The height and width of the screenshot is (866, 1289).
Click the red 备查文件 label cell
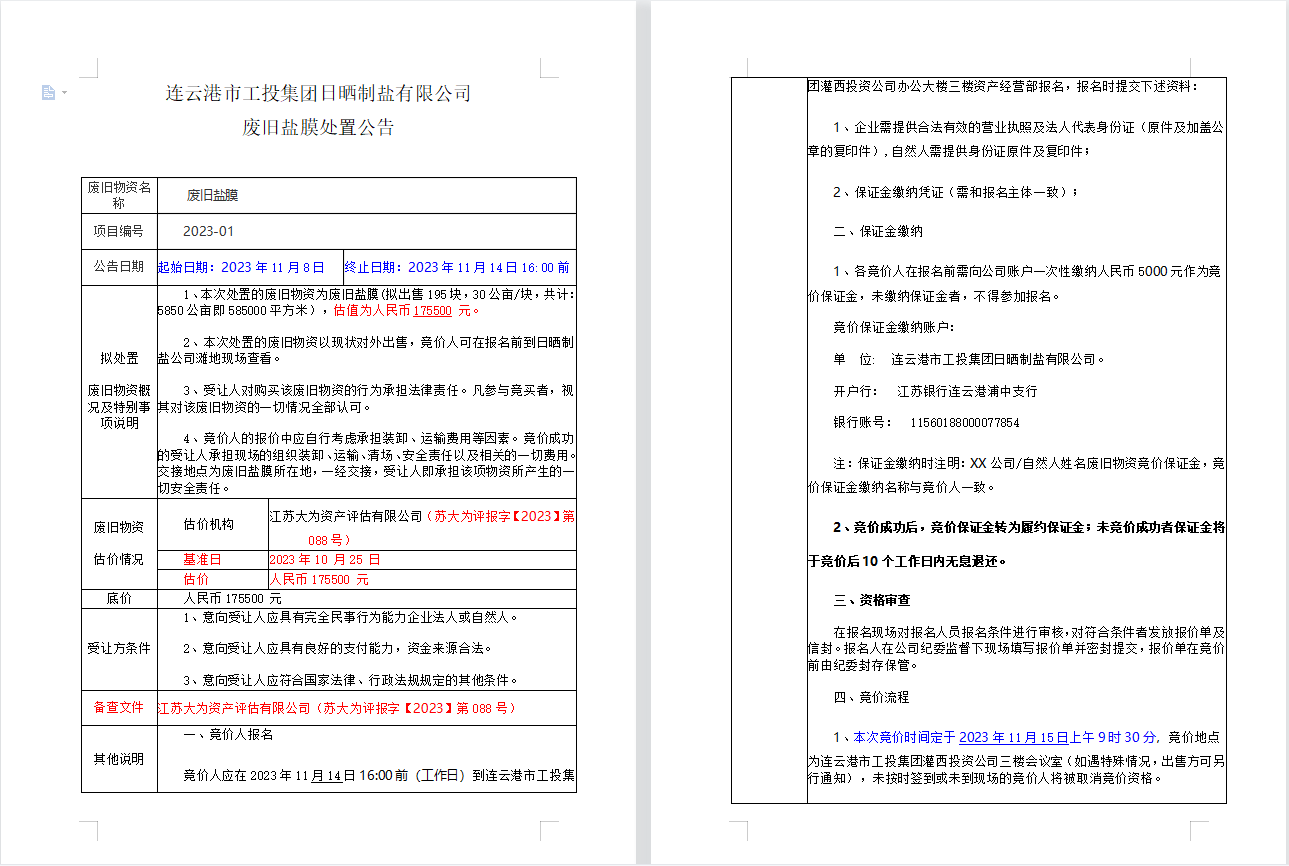tap(119, 707)
